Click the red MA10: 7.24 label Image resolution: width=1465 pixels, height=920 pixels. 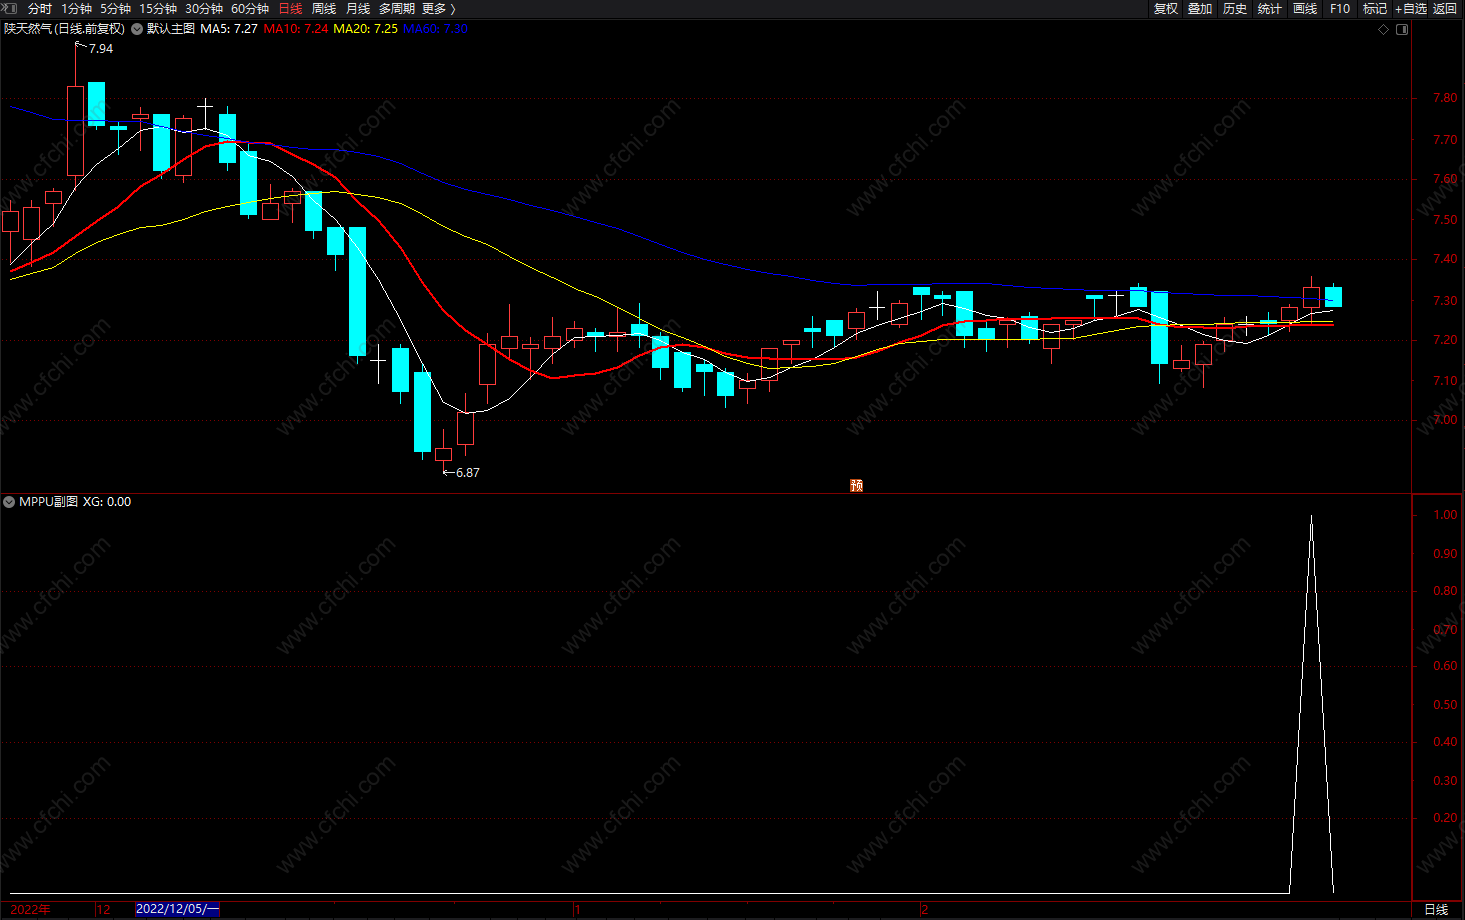[x=296, y=29]
